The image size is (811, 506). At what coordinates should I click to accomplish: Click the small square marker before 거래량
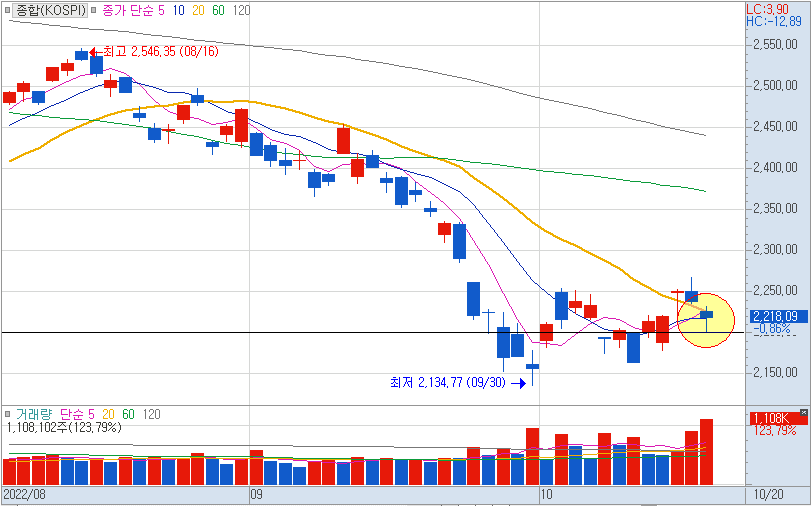7,414
